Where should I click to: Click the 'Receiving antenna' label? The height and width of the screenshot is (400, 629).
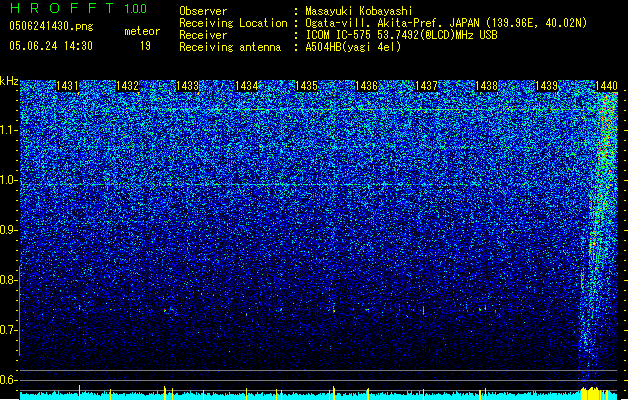(x=230, y=47)
